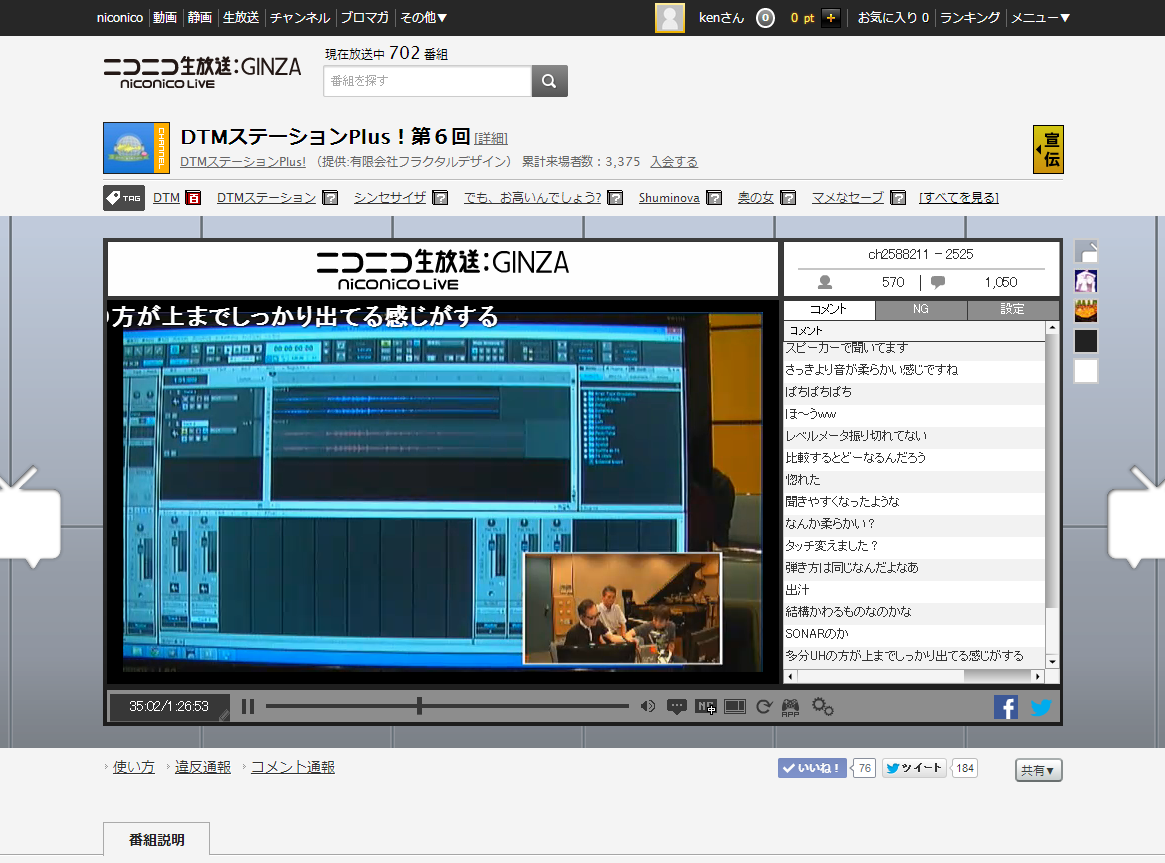
Task: Click the ニコニコ生放送 GINZA logo
Action: (x=202, y=73)
